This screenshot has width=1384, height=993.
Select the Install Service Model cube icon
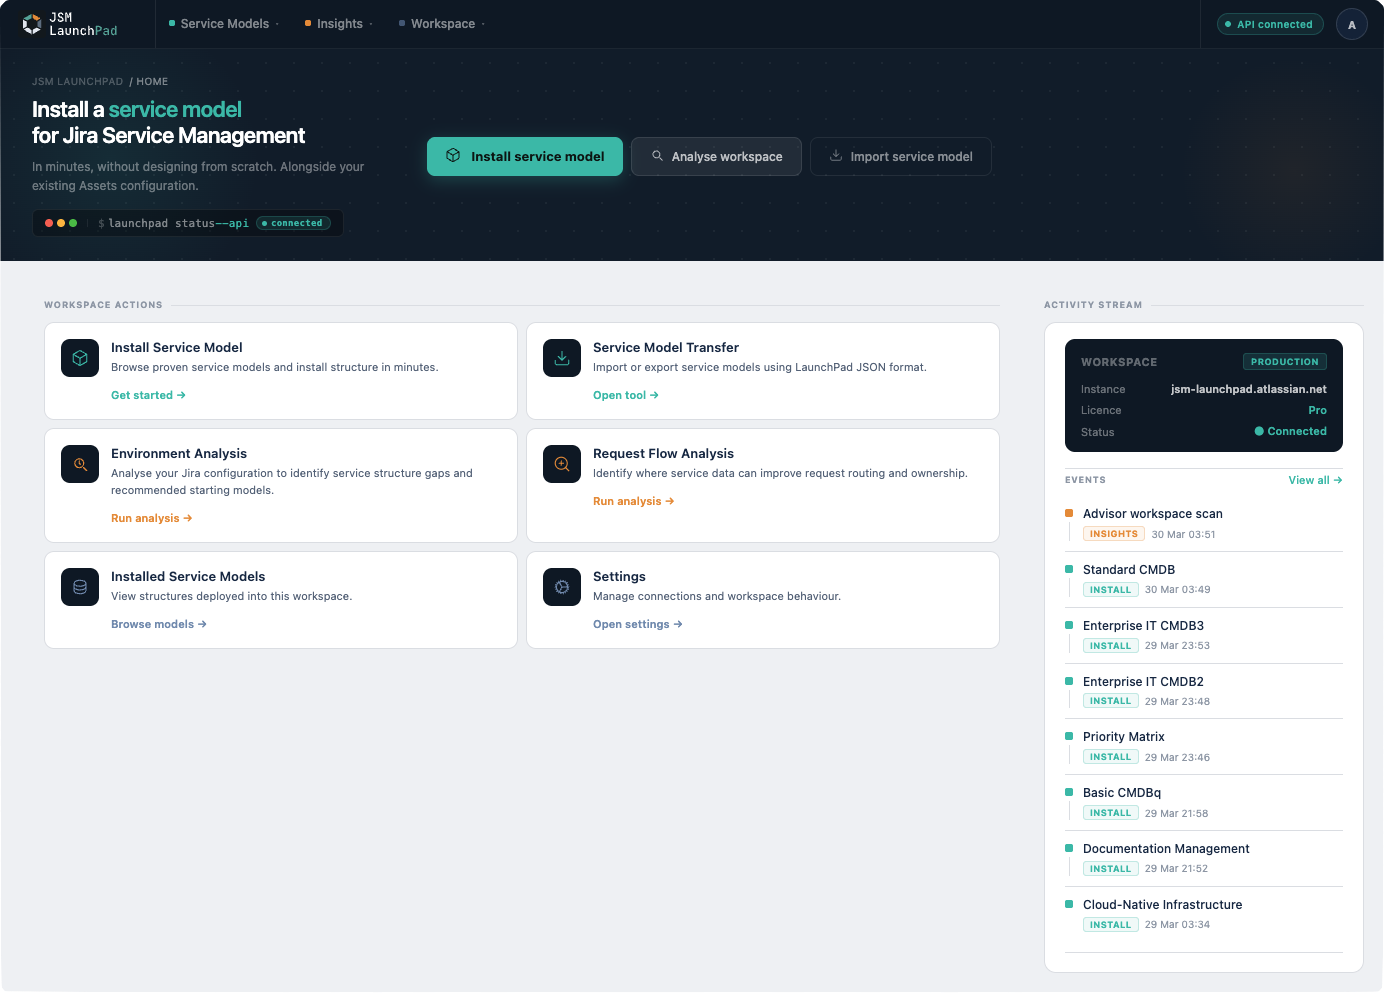click(x=80, y=357)
